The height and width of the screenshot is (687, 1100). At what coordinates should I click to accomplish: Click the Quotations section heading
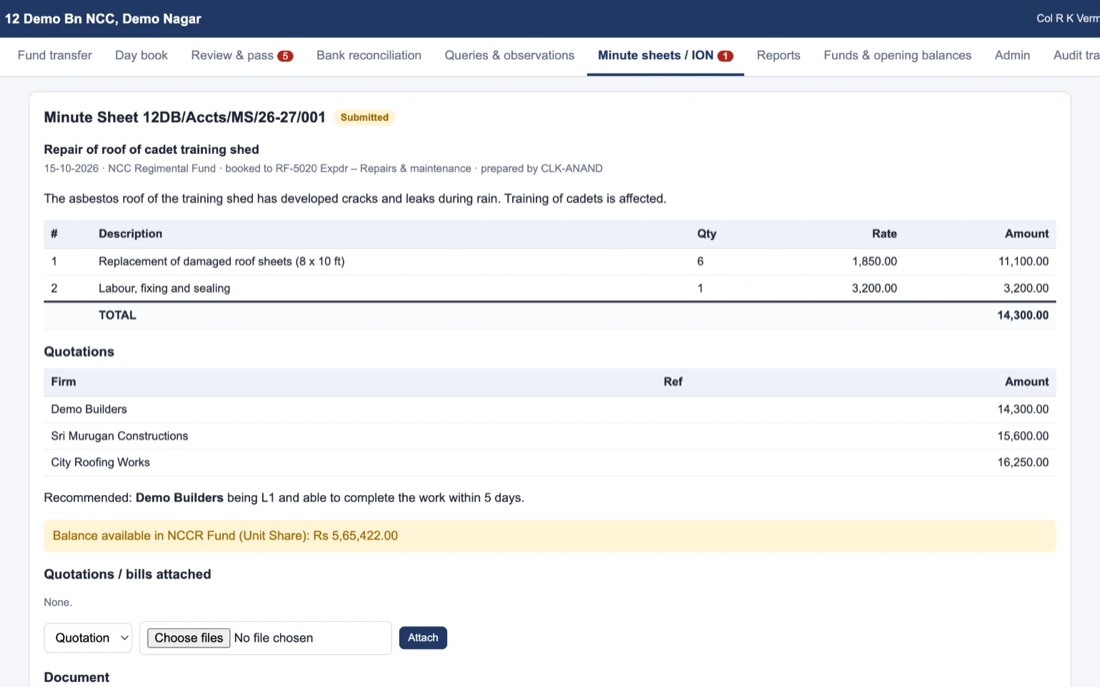point(79,352)
